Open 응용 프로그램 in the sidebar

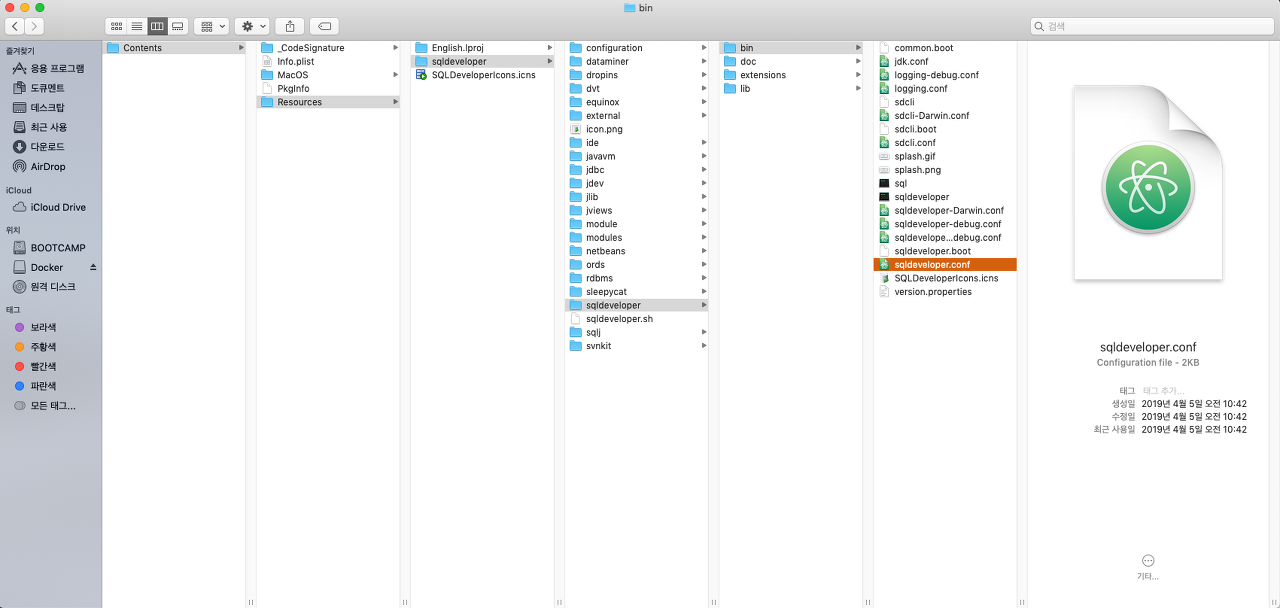pyautogui.click(x=50, y=68)
